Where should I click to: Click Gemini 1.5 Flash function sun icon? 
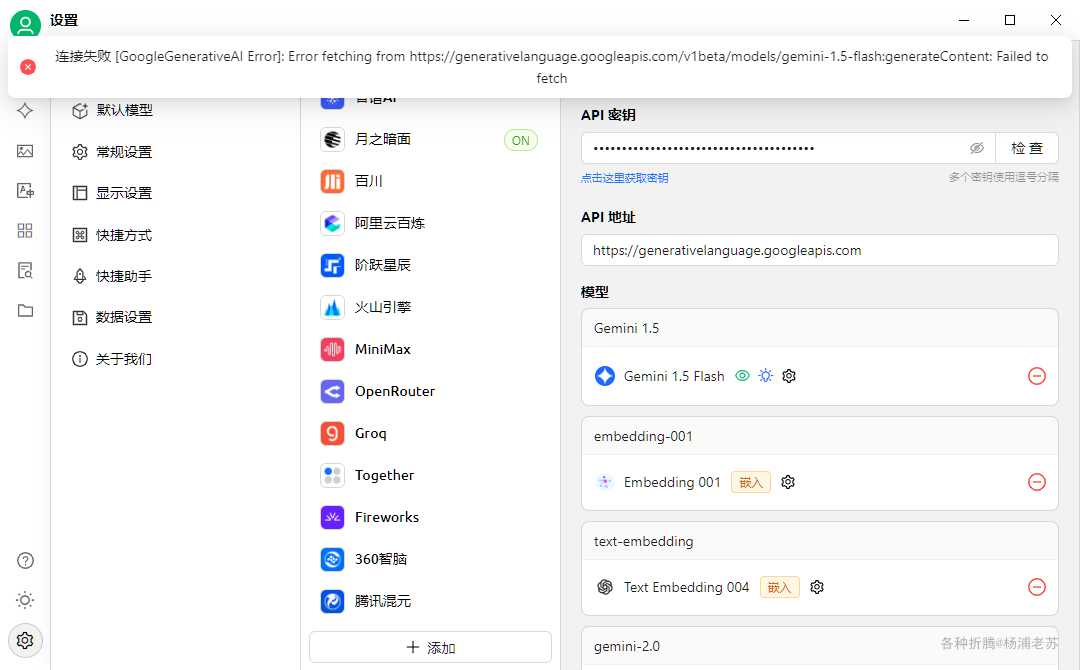coord(765,376)
